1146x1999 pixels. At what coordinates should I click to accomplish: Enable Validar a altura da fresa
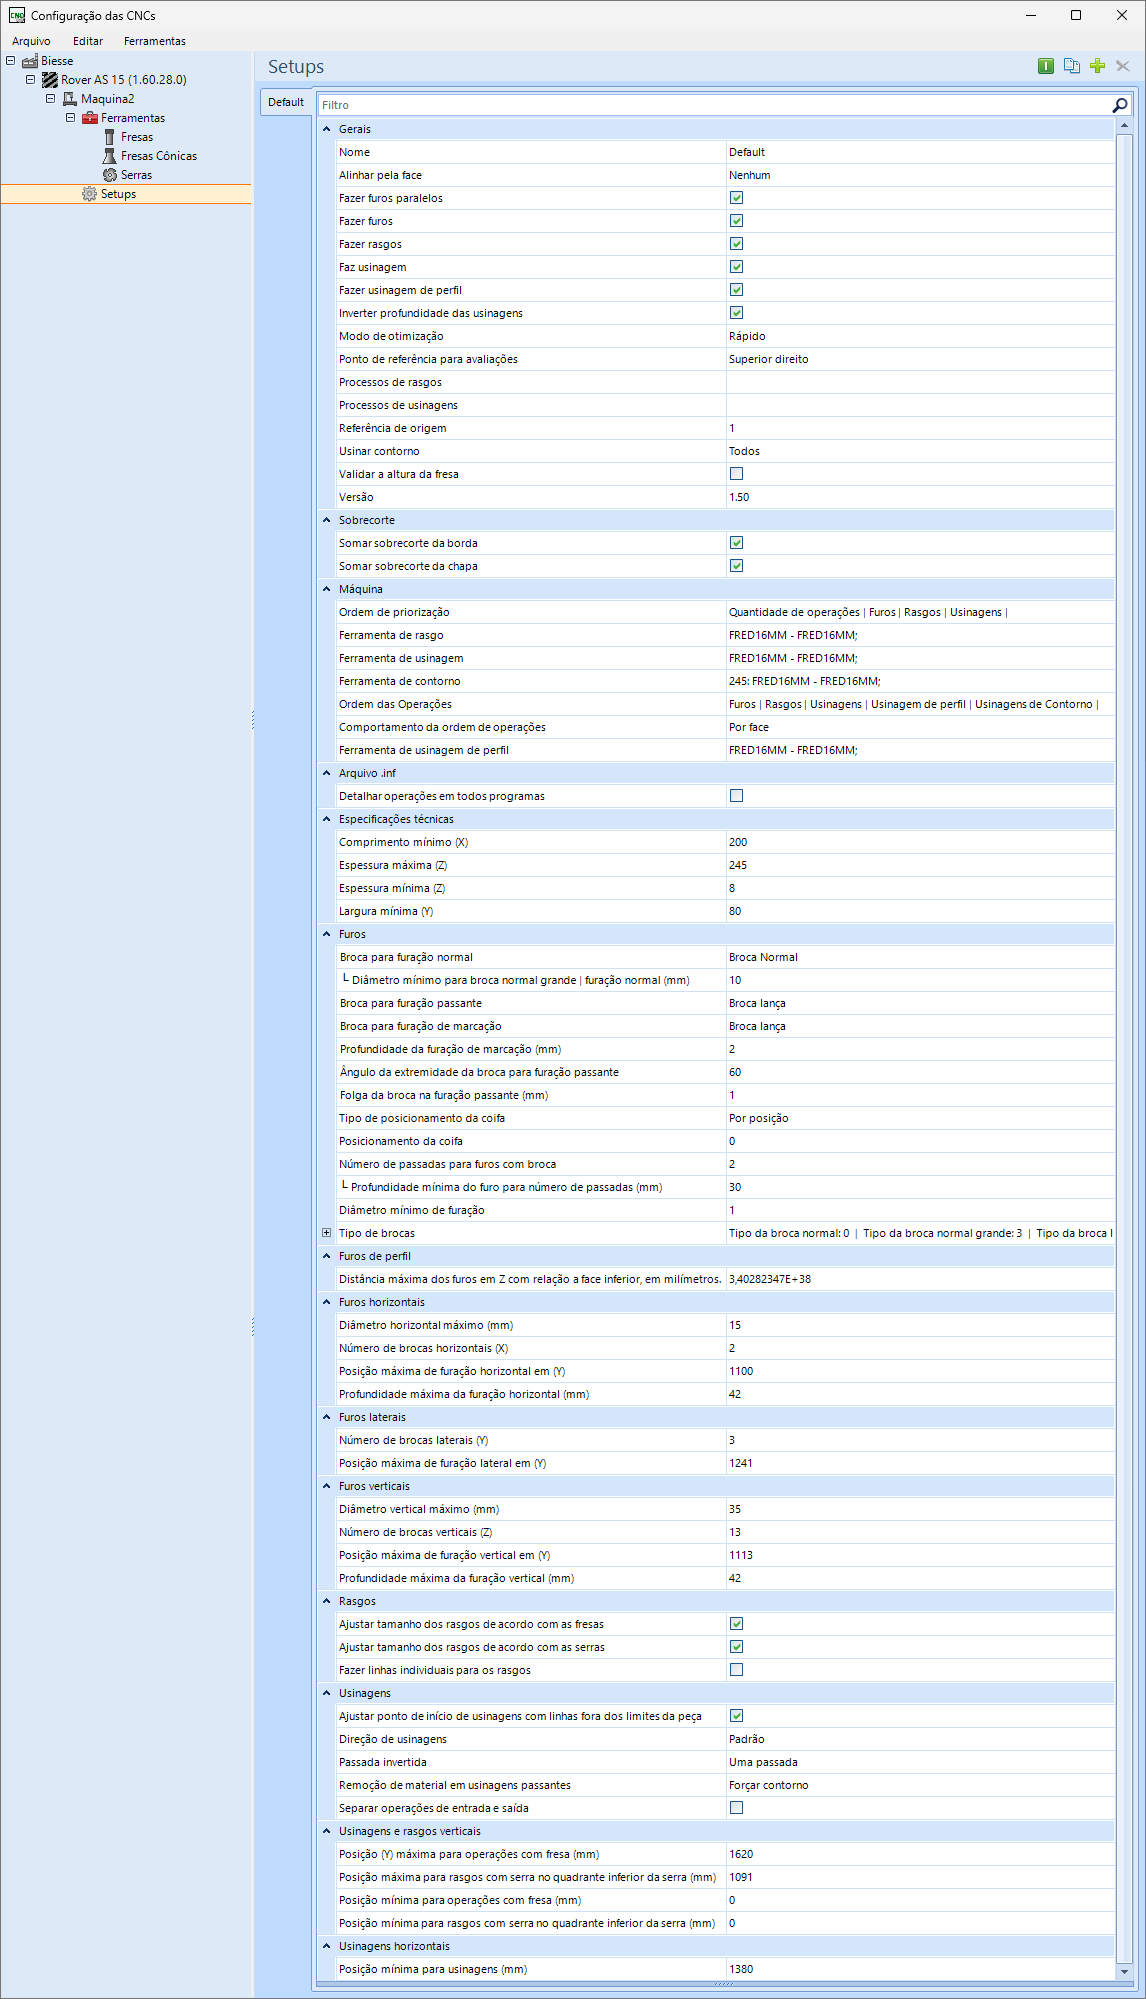click(736, 474)
